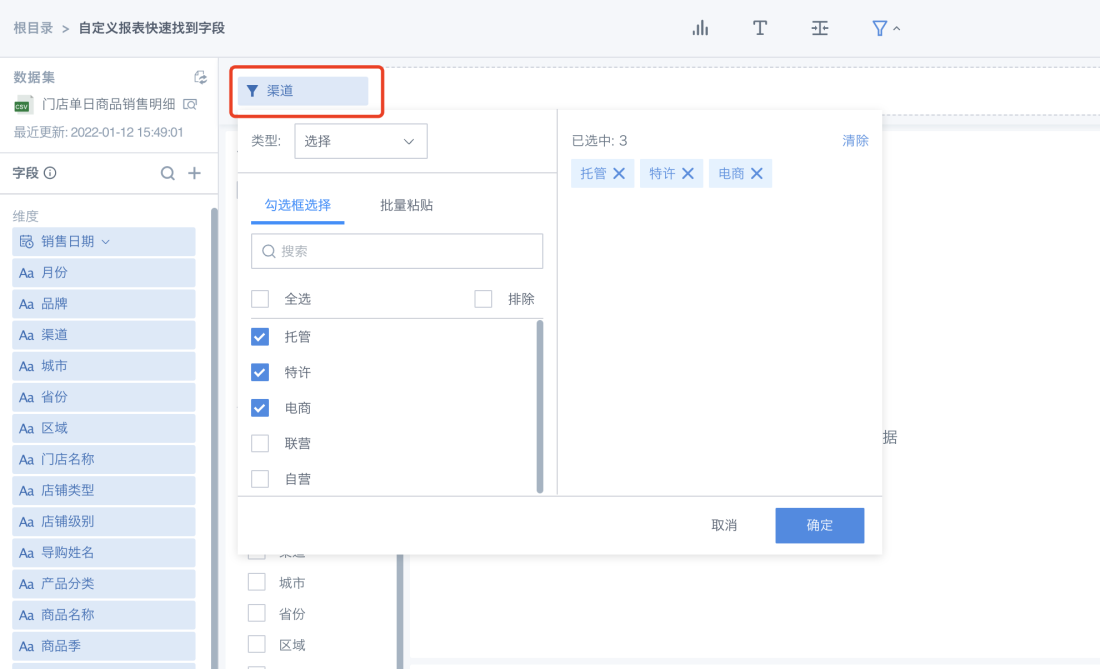Click the bar chart icon in top toolbar

tap(700, 28)
